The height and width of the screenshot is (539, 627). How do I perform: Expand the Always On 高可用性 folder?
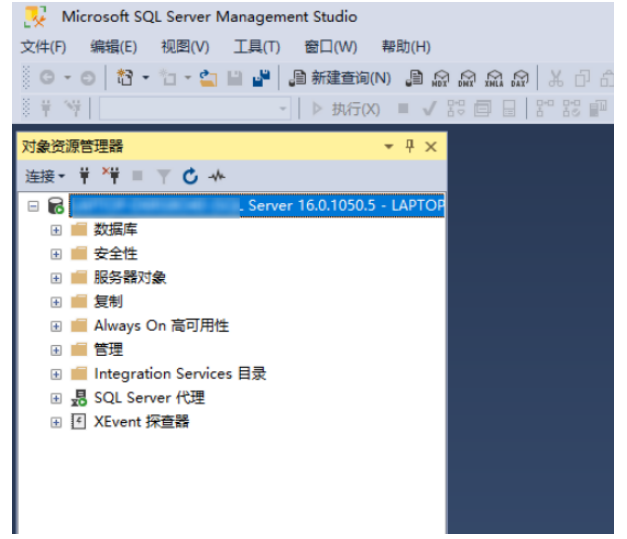click(x=56, y=326)
